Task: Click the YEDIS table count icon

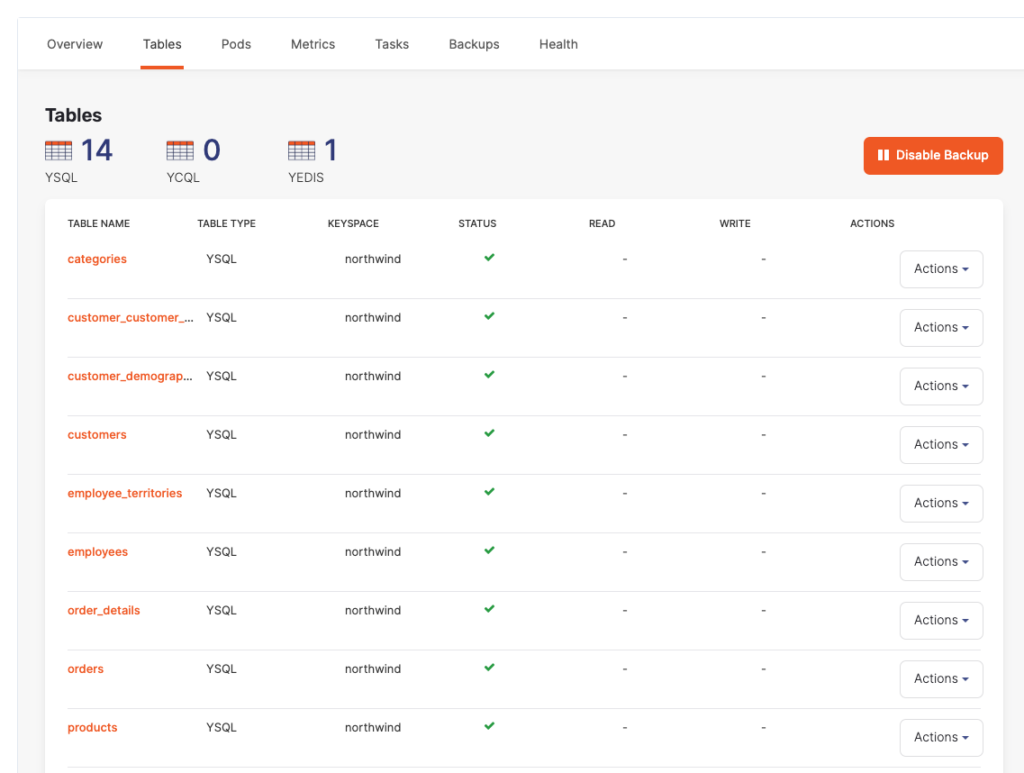Action: (x=305, y=148)
